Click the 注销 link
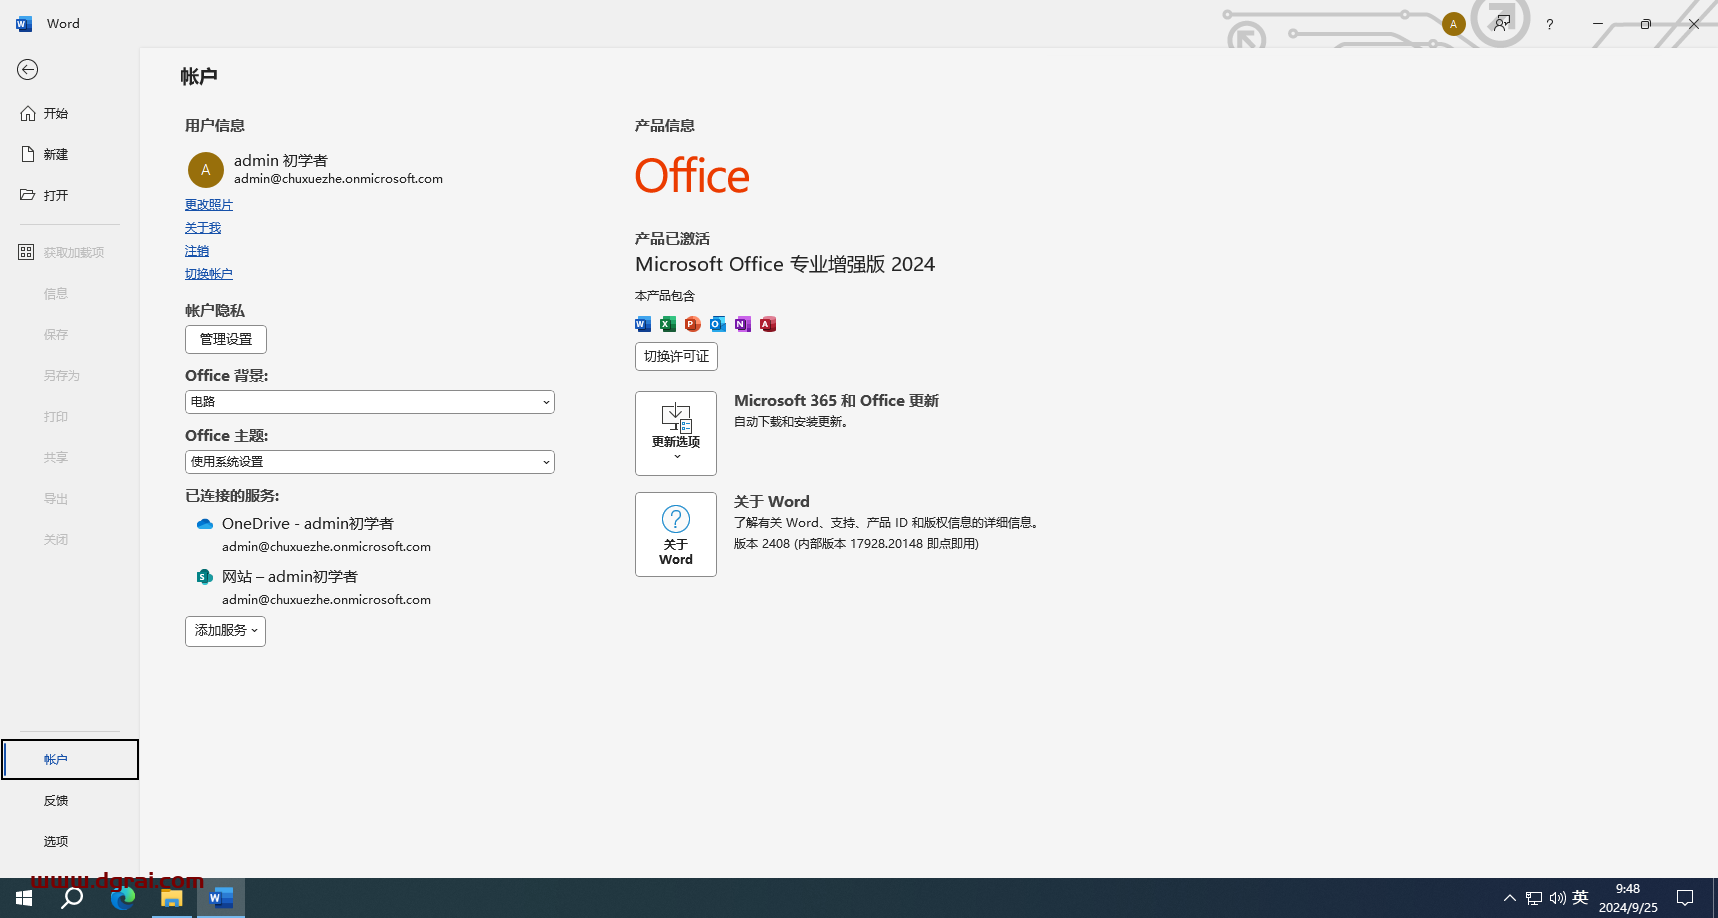Screen dimensions: 1718x918 pos(196,250)
